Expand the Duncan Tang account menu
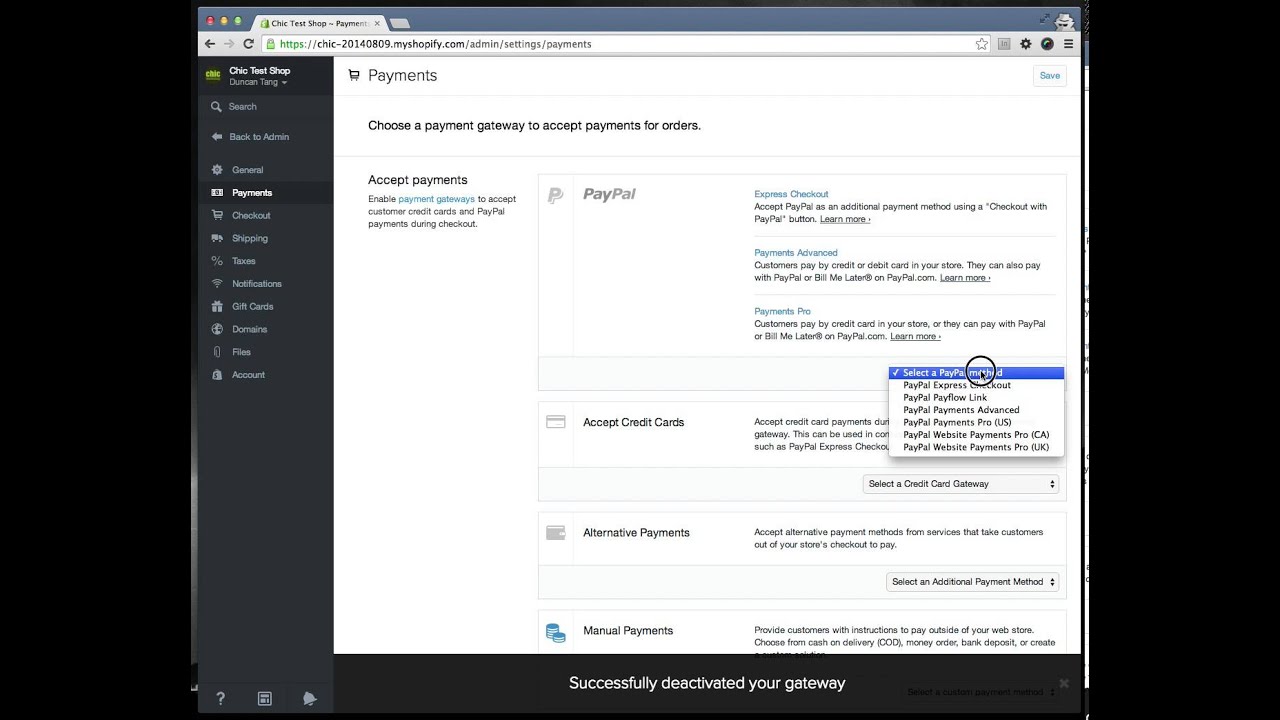The height and width of the screenshot is (720, 1280). tap(258, 82)
